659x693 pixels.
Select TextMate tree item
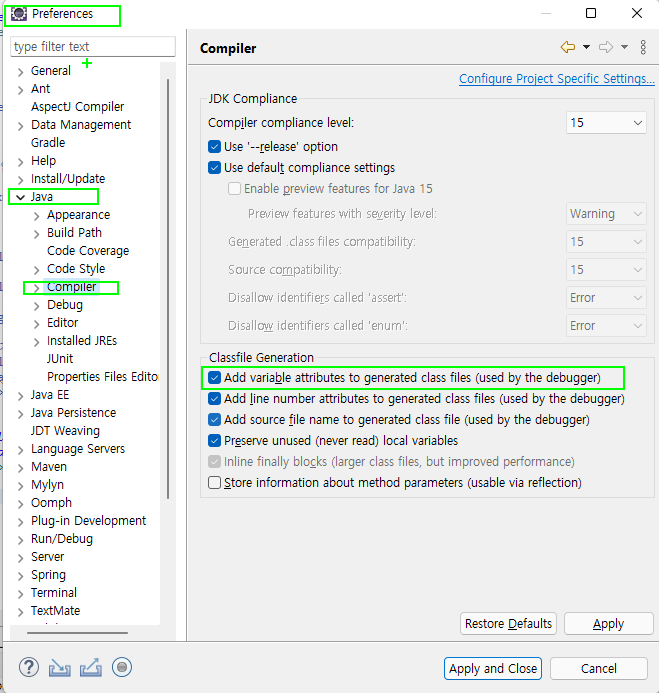click(56, 611)
